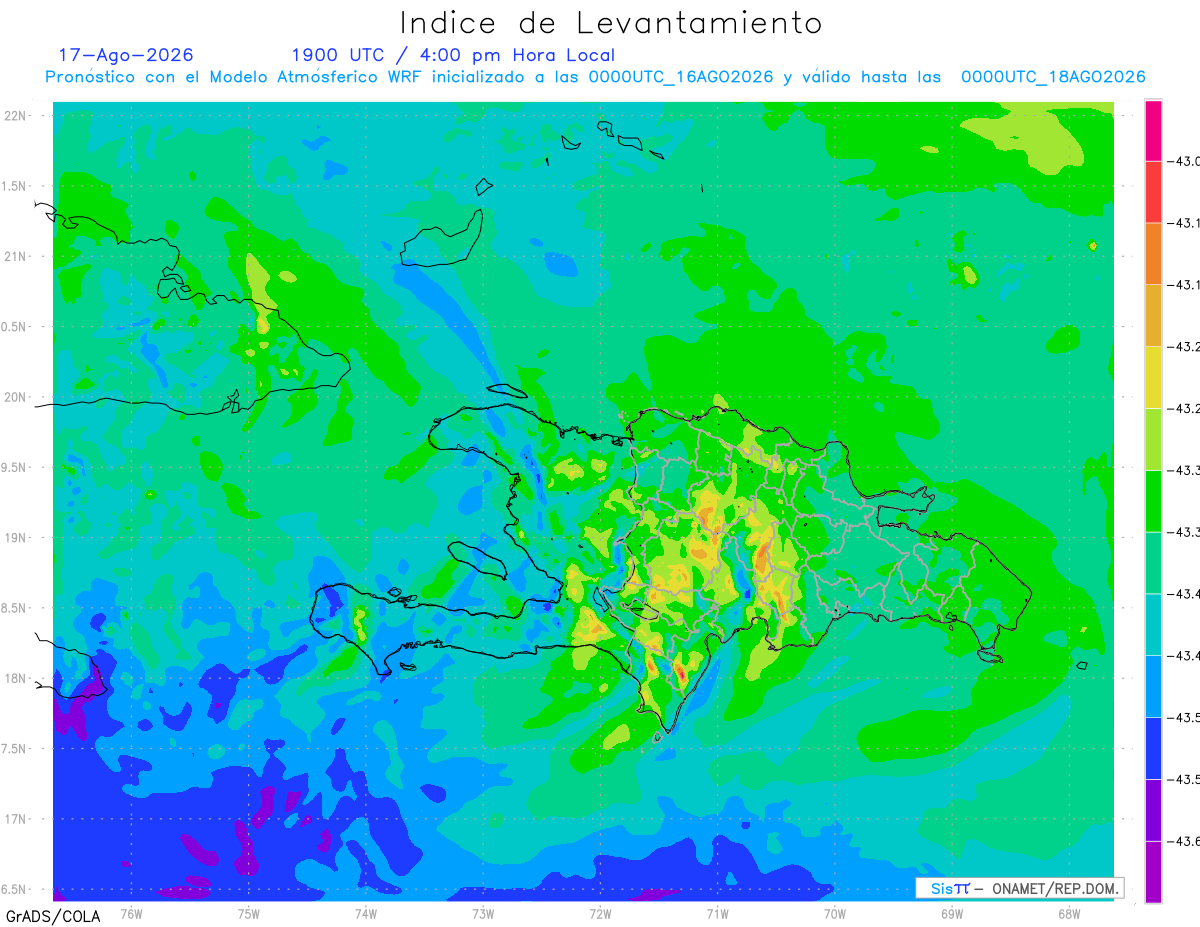Pick the pink-magenta swatch on the colorbar
Screen dimensions: 1200x927
pyautogui.click(x=1153, y=130)
